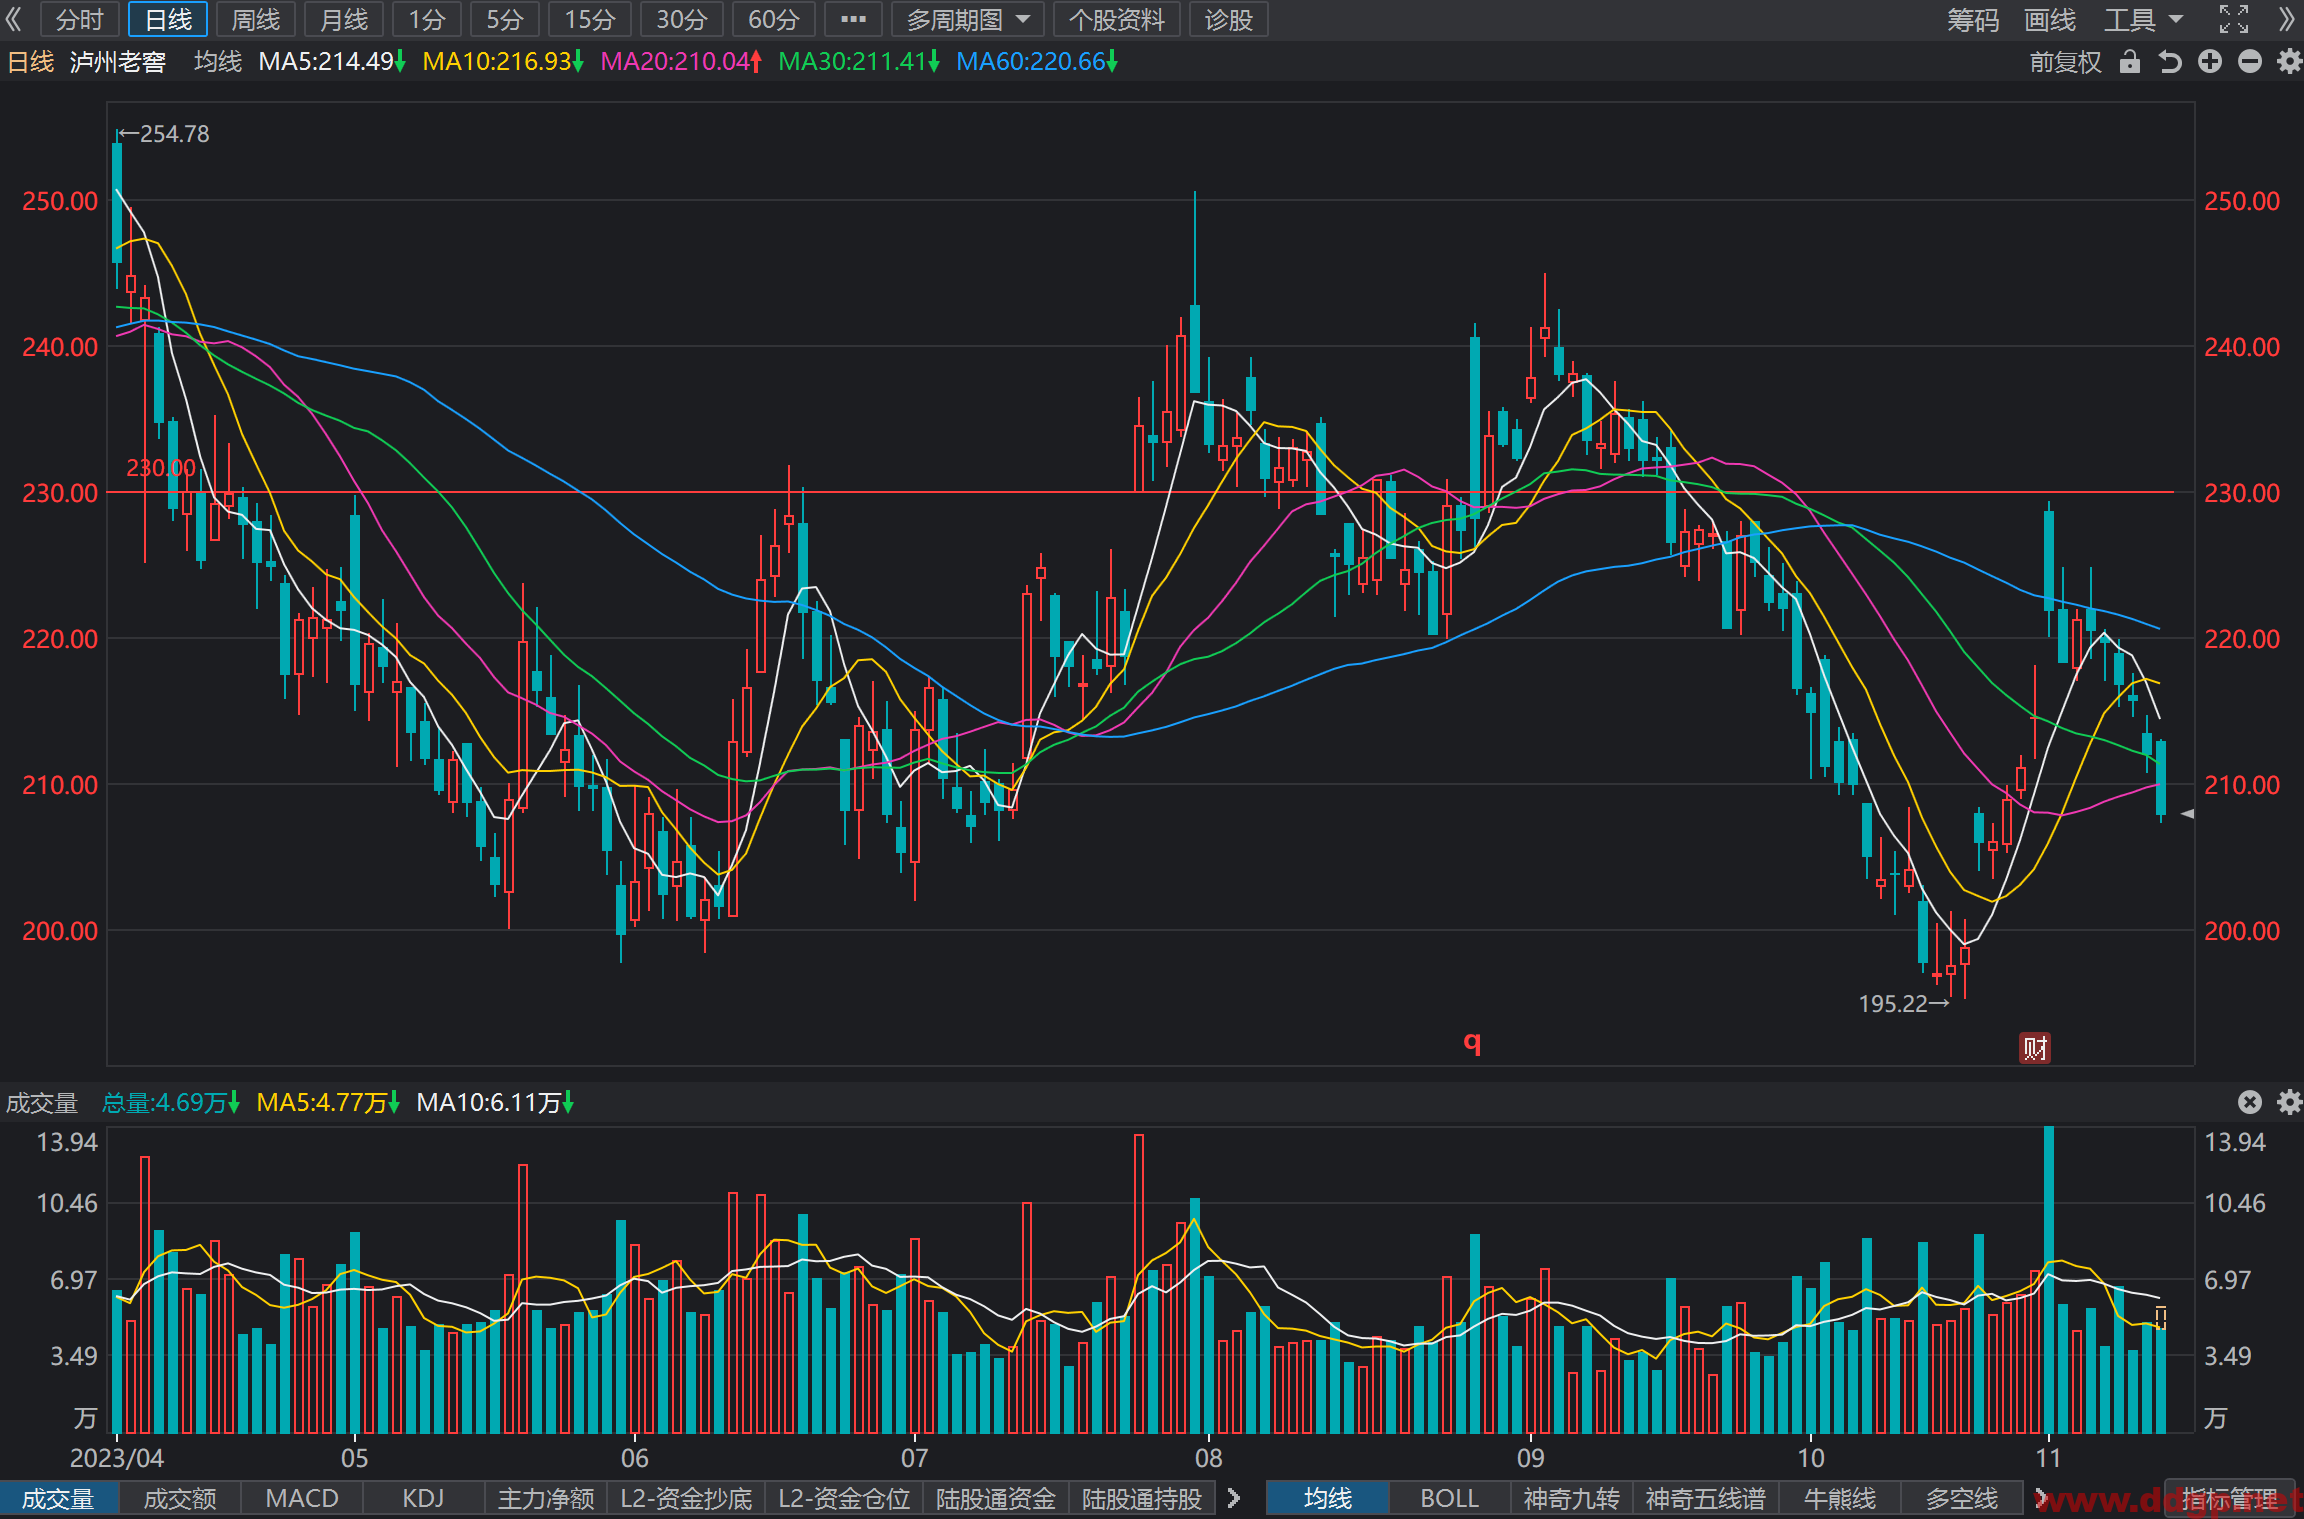Close the 成交量 indicator panel
The height and width of the screenshot is (1519, 2304).
click(x=2250, y=1102)
